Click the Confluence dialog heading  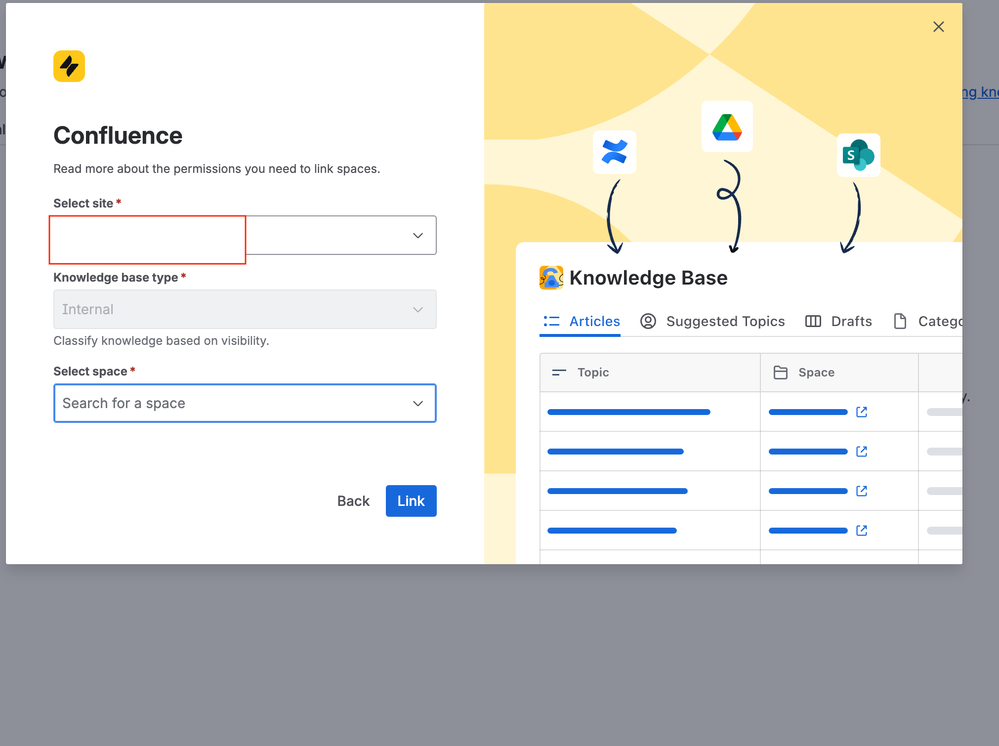(118, 136)
